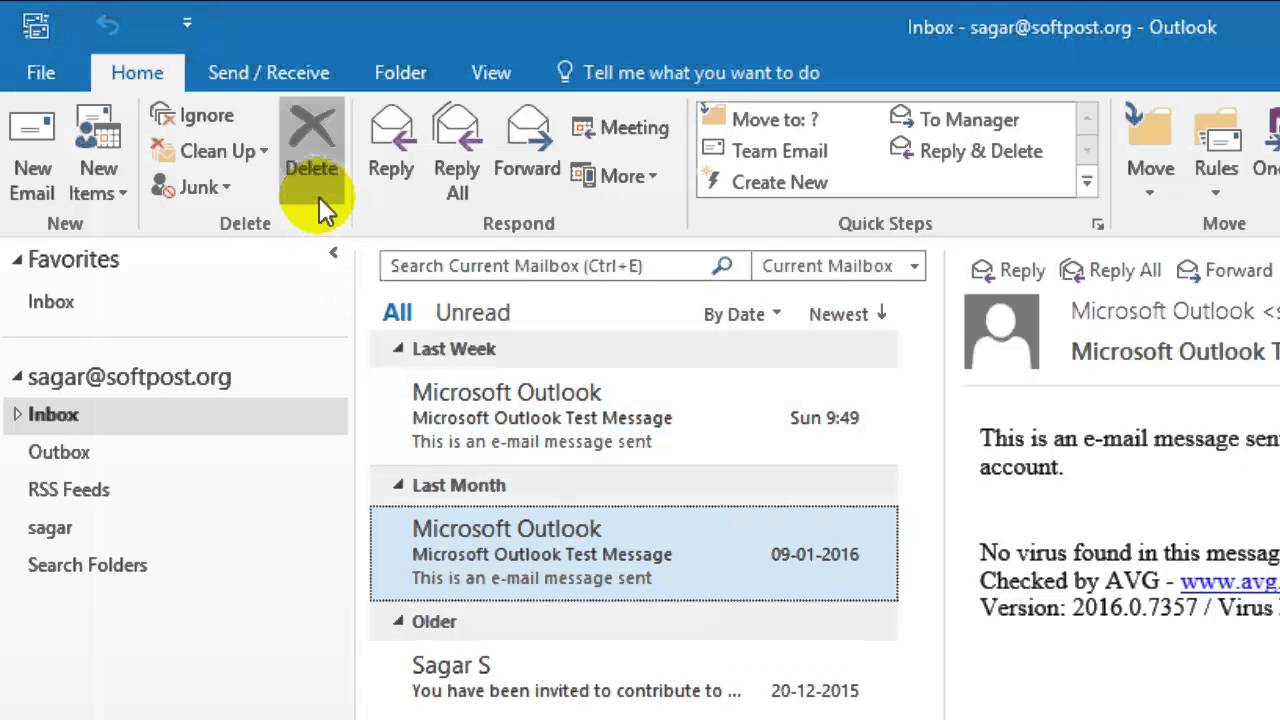1280x720 pixels.
Task: Open the Sun 9:49 Microsoft Outlook message
Action: (634, 416)
